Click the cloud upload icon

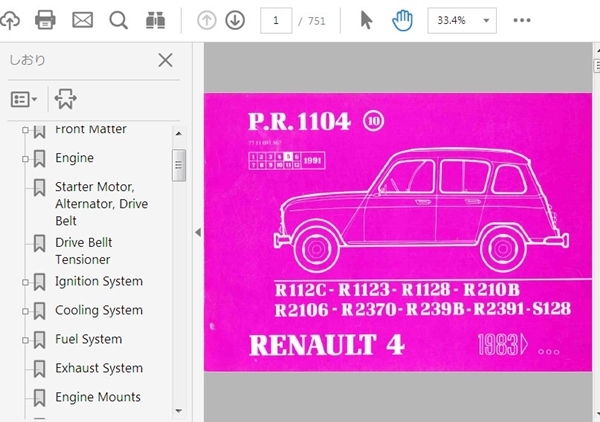click(9, 20)
